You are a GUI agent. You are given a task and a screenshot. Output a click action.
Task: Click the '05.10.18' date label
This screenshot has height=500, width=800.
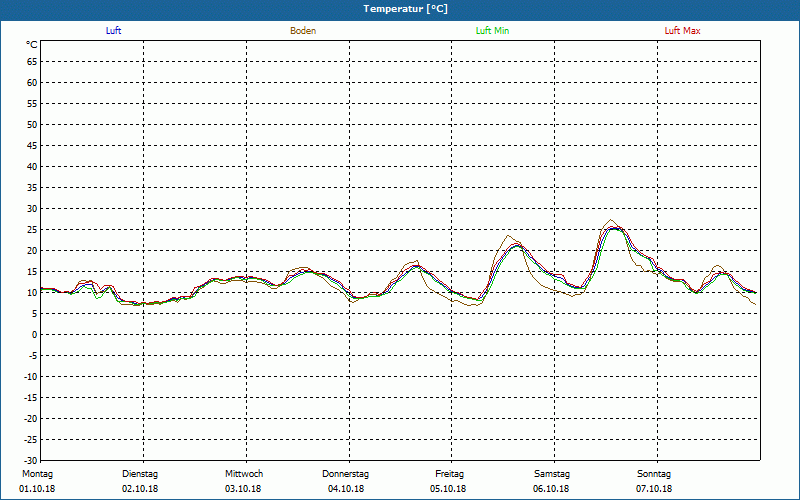tap(448, 489)
